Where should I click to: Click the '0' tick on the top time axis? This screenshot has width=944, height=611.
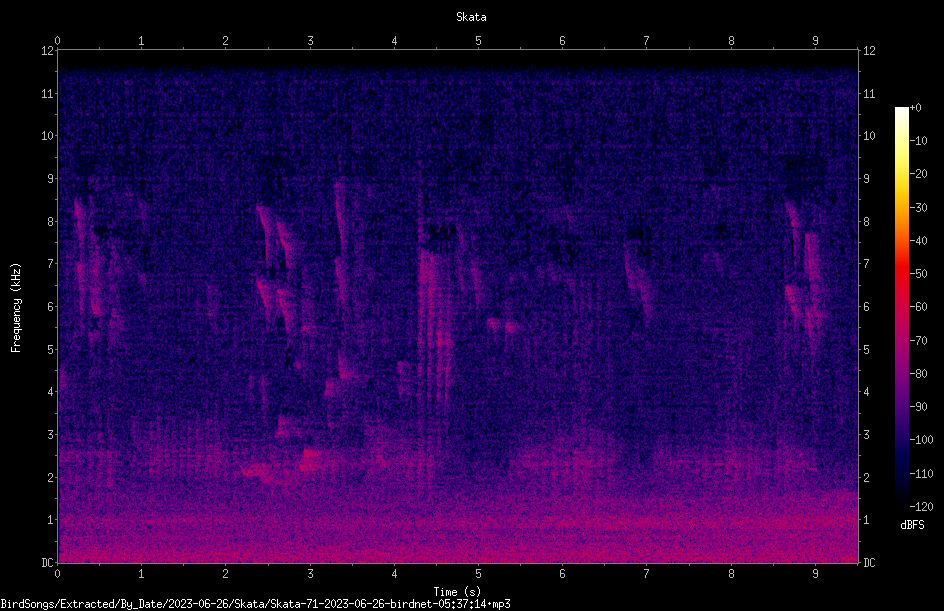[57, 40]
